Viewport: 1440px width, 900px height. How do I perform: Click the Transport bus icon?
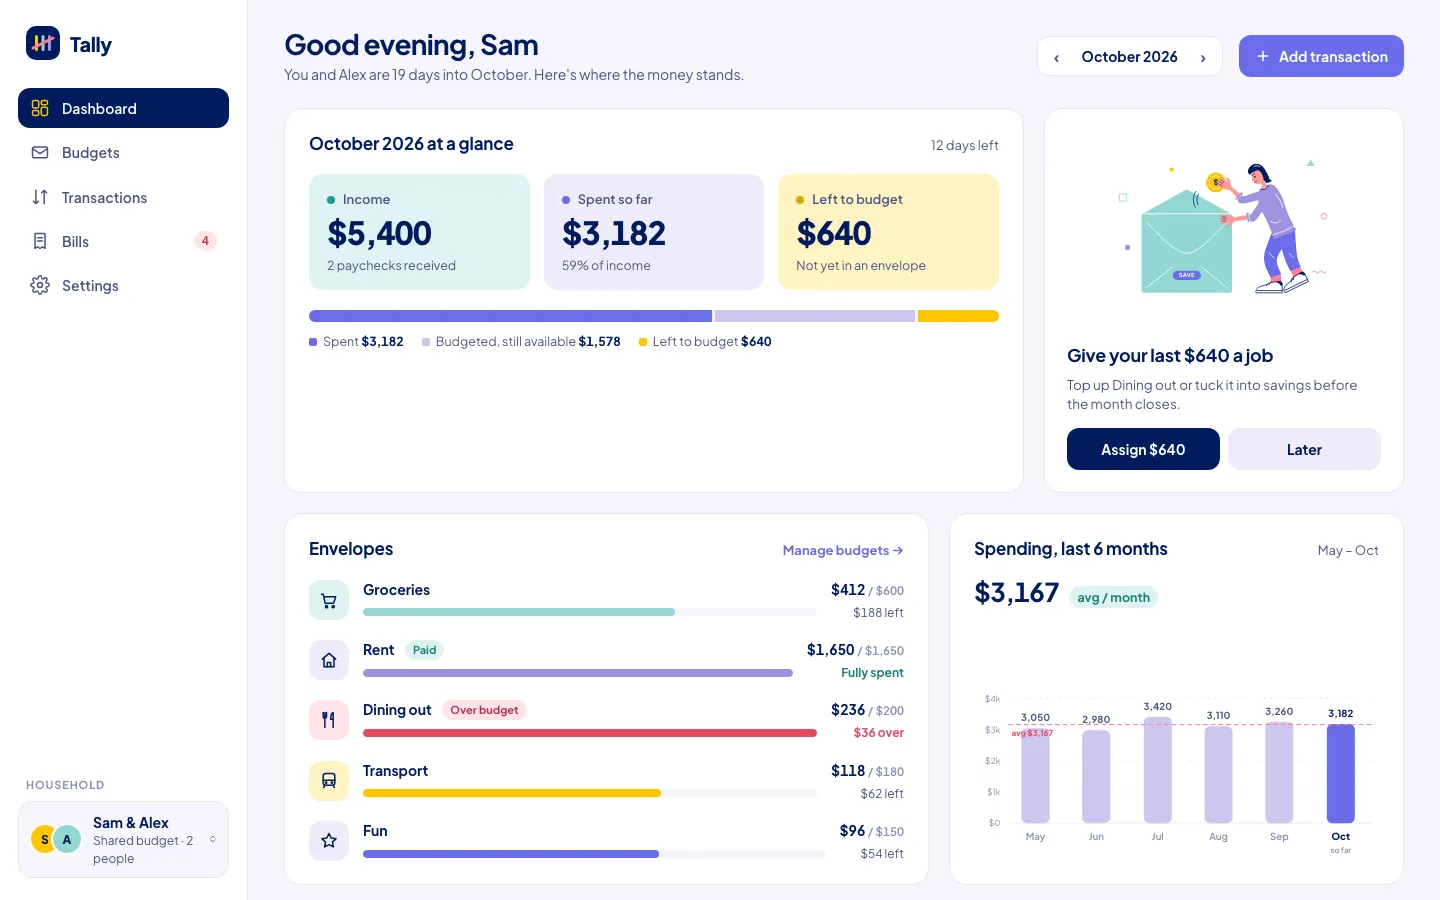coord(329,781)
